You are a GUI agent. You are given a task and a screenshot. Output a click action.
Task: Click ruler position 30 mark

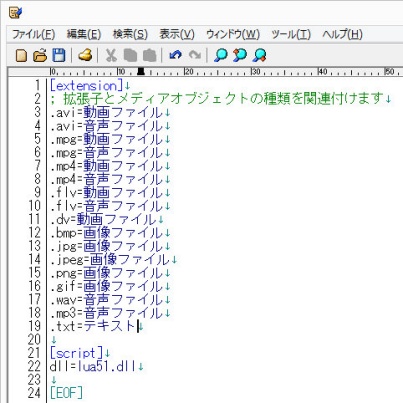pos(256,71)
